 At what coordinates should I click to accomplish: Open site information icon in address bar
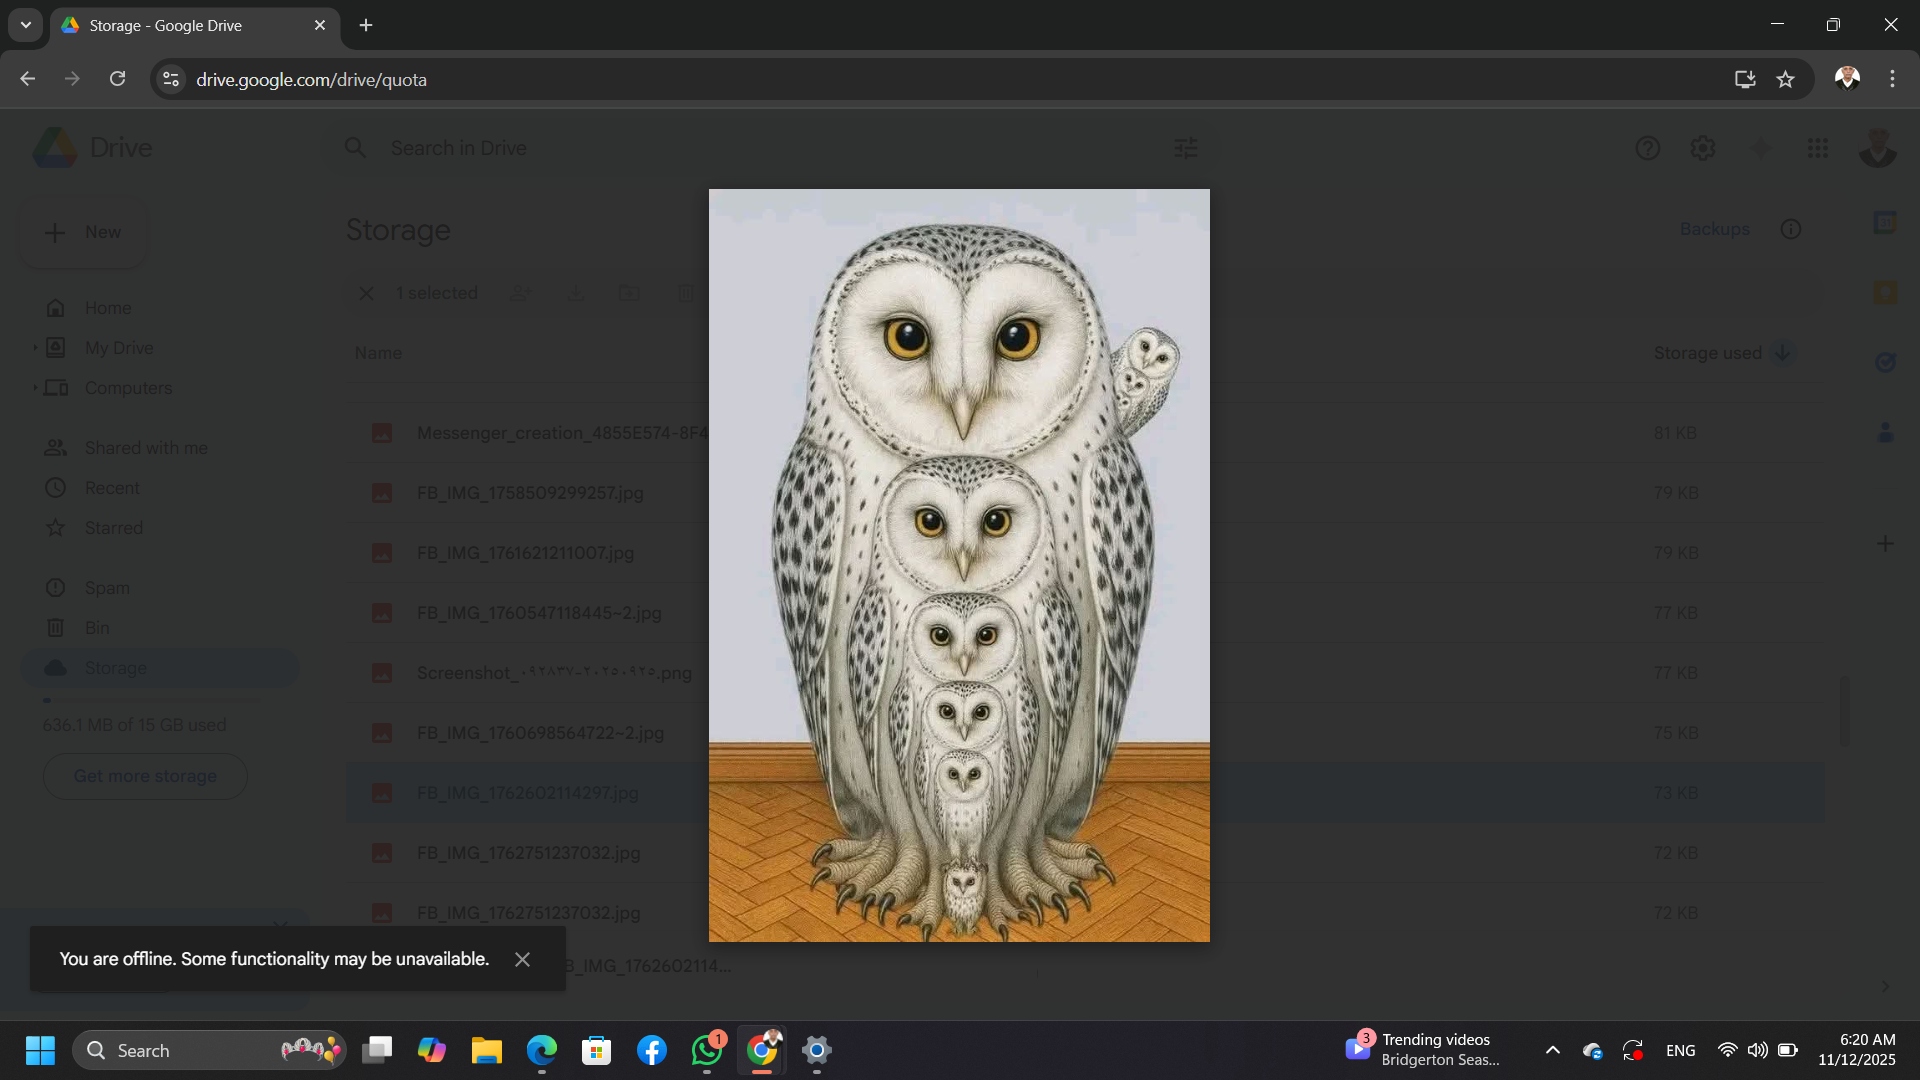coord(171,80)
